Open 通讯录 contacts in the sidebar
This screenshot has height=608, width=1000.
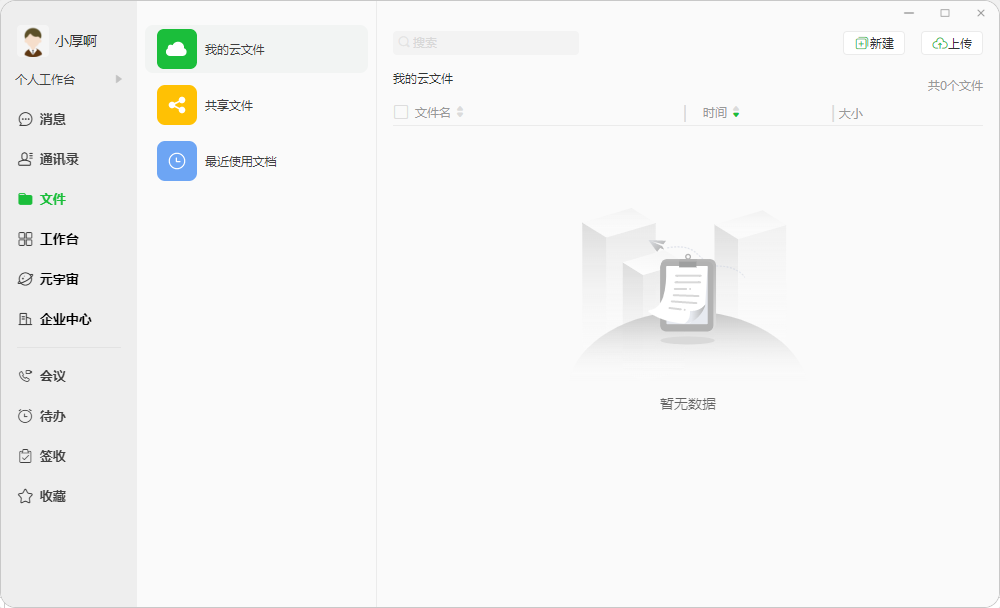[48, 159]
